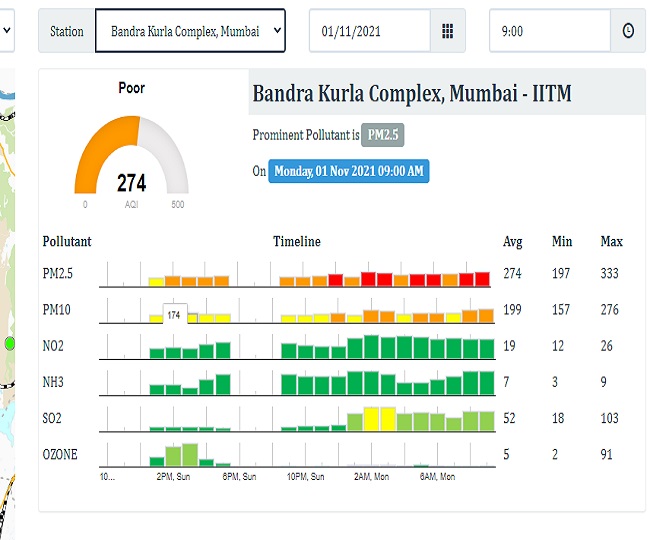
Task: Click the date field showing 01/11/2021
Action: [370, 31]
